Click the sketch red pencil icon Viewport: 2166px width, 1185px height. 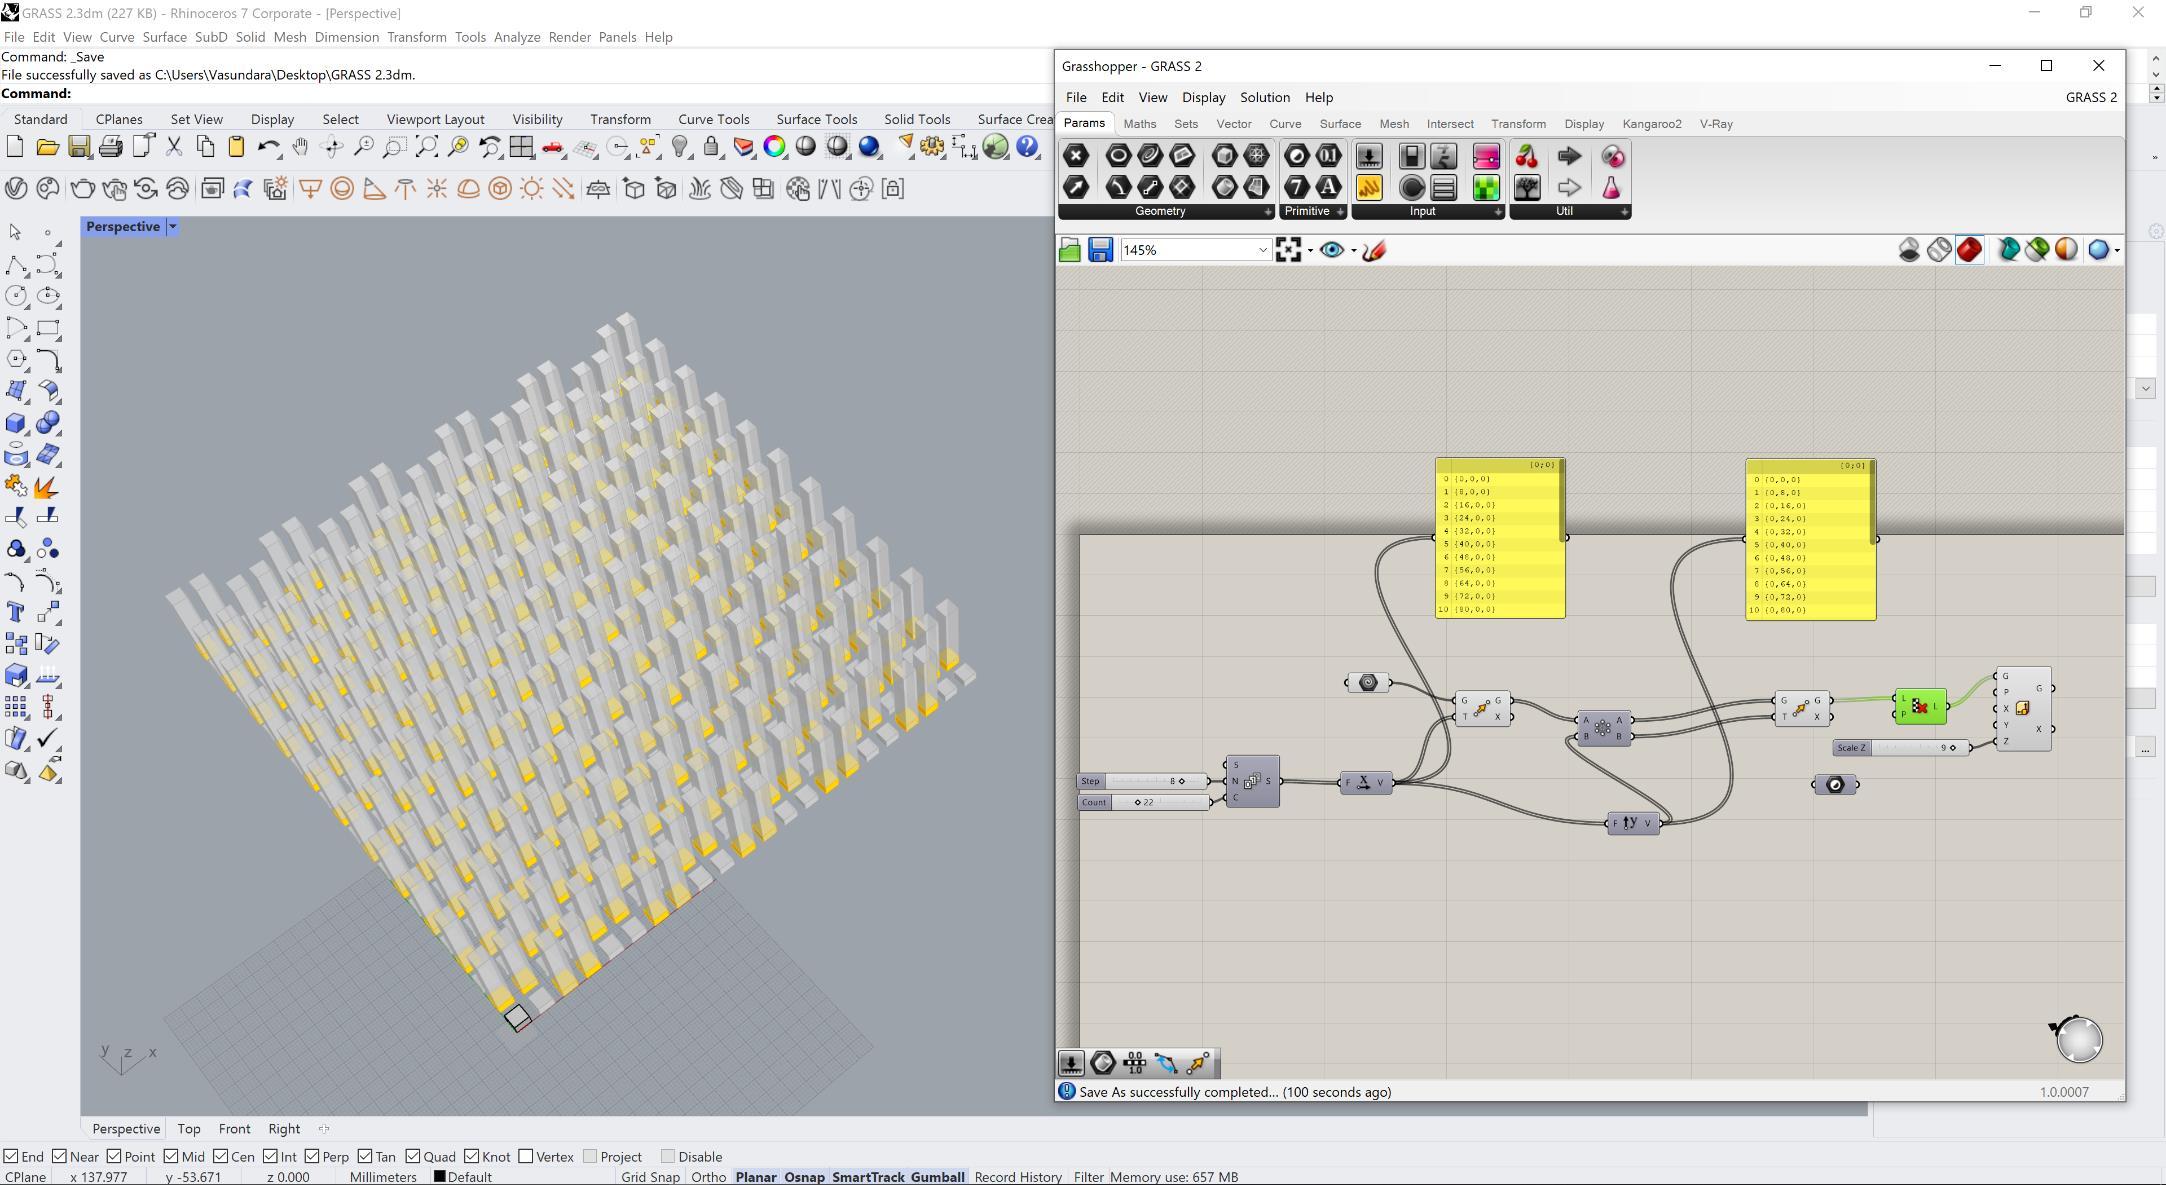pos(1374,250)
